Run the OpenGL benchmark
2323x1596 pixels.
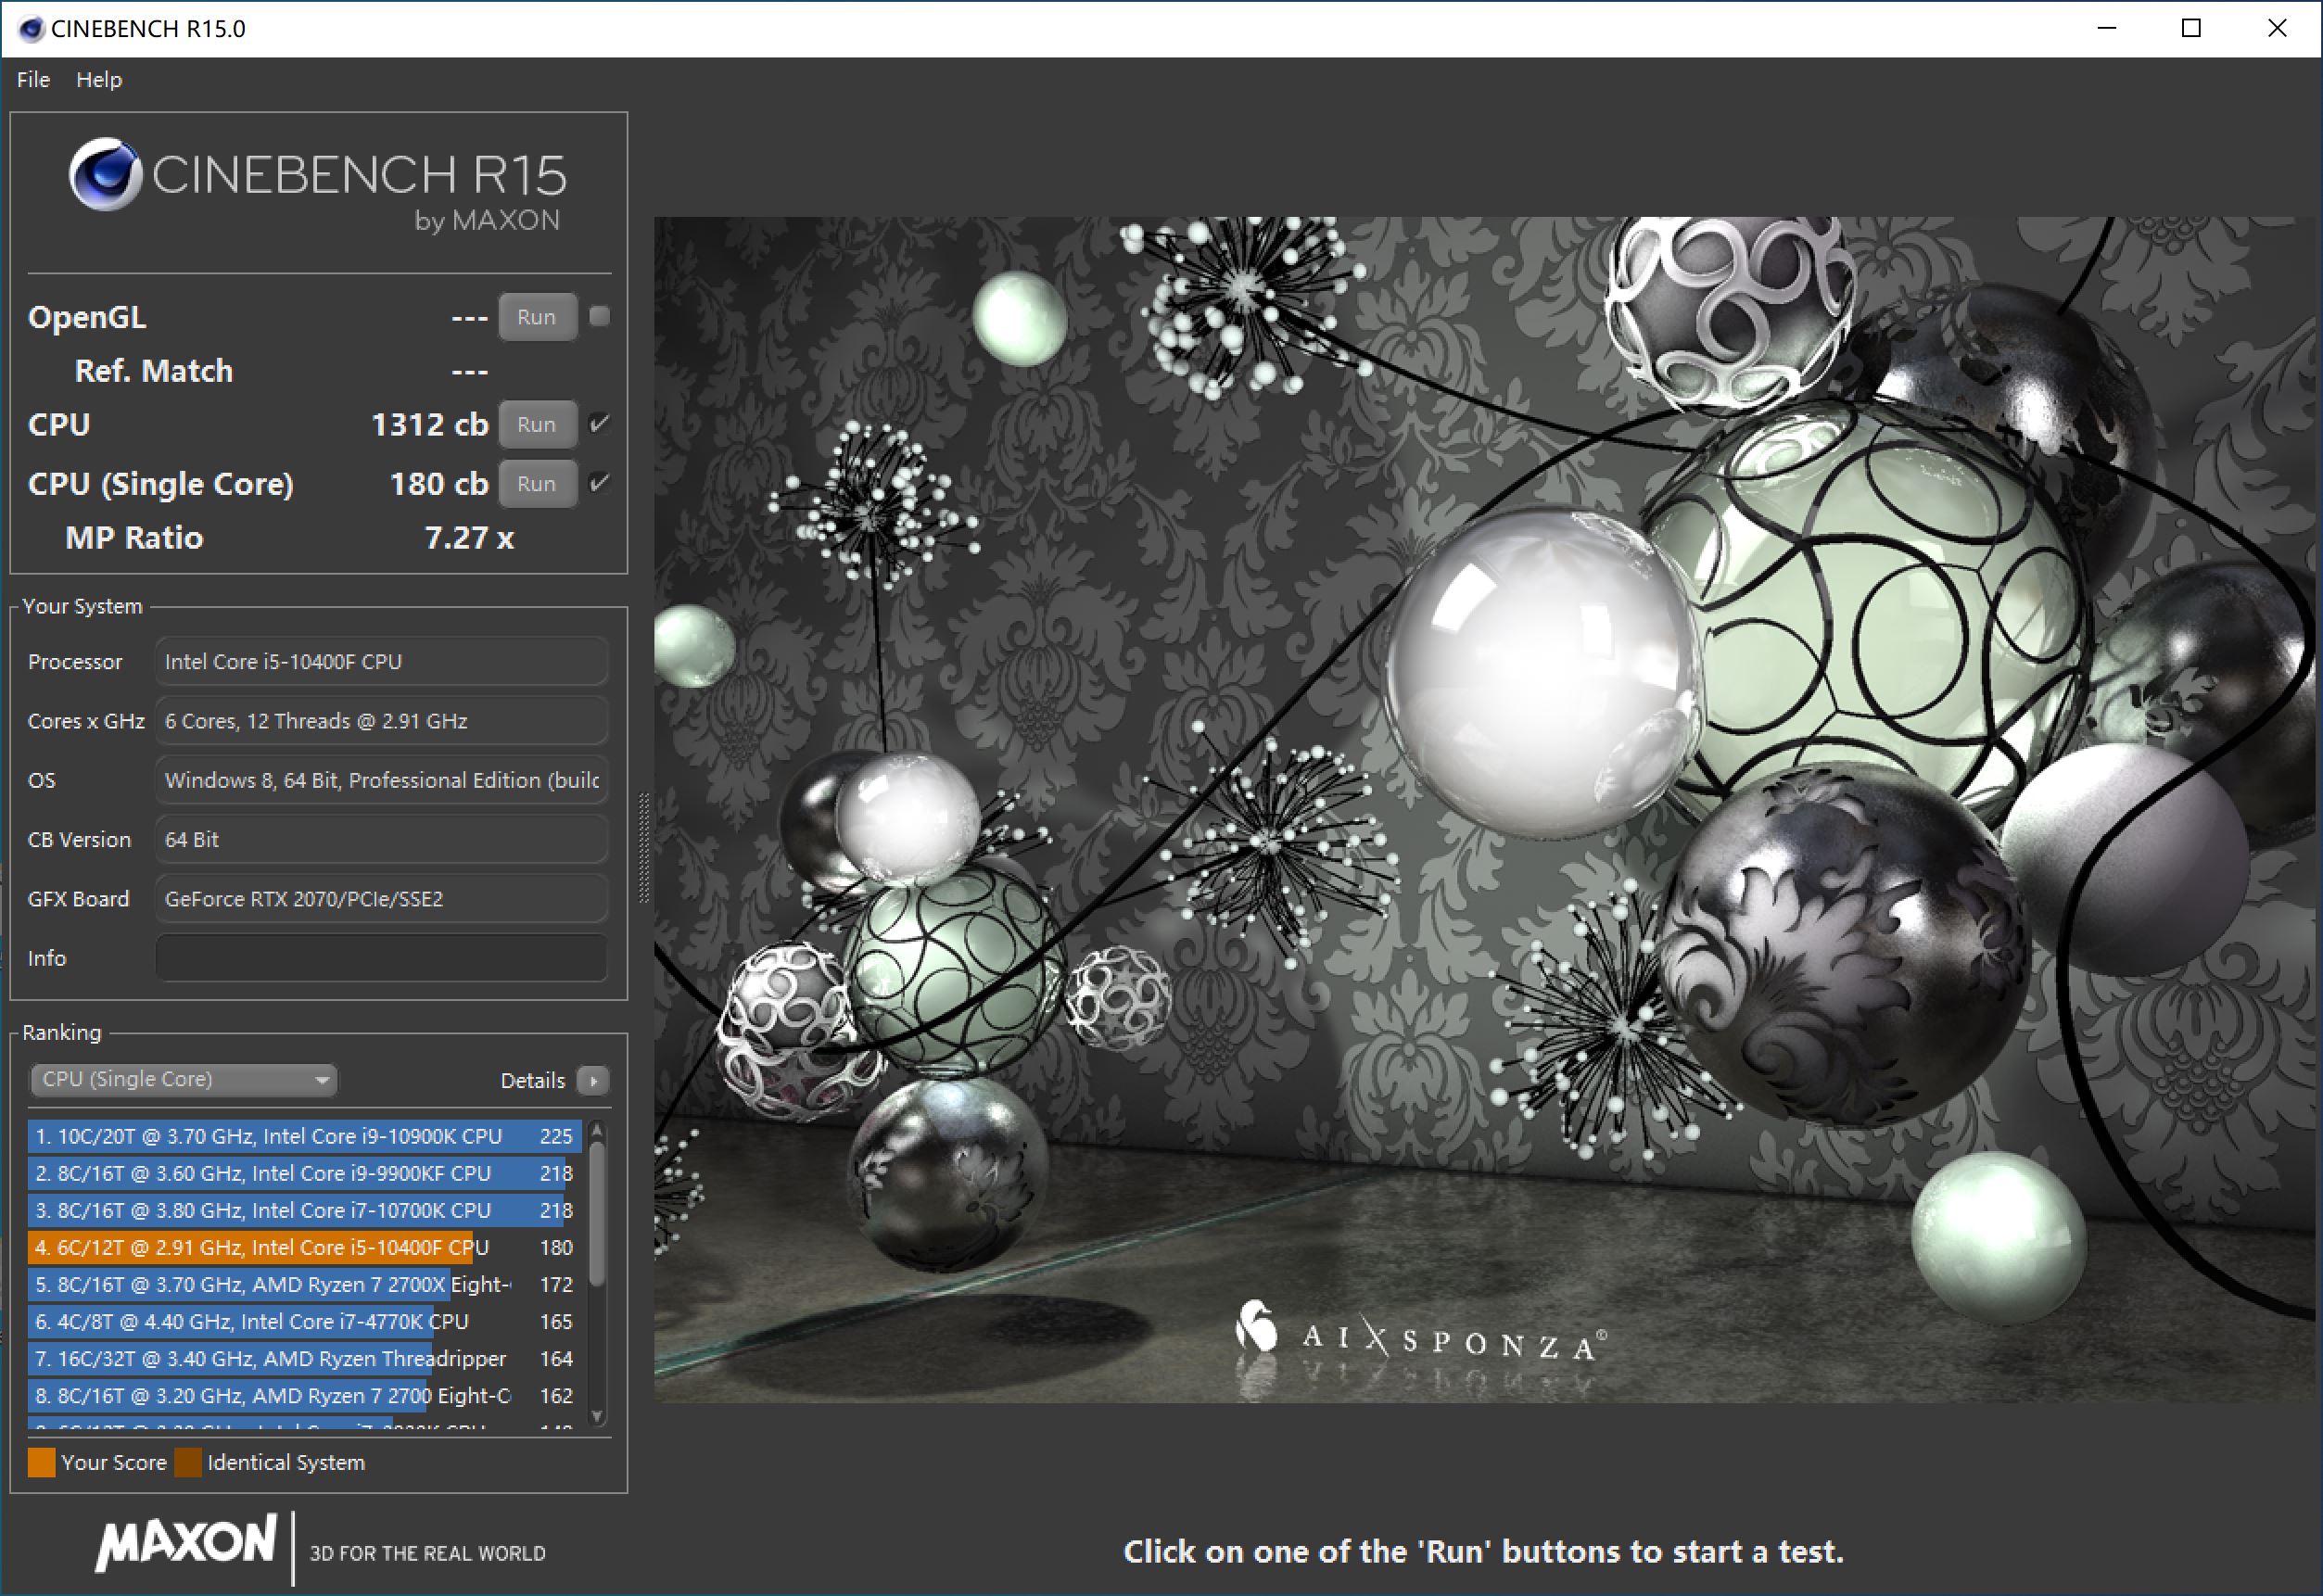click(537, 317)
